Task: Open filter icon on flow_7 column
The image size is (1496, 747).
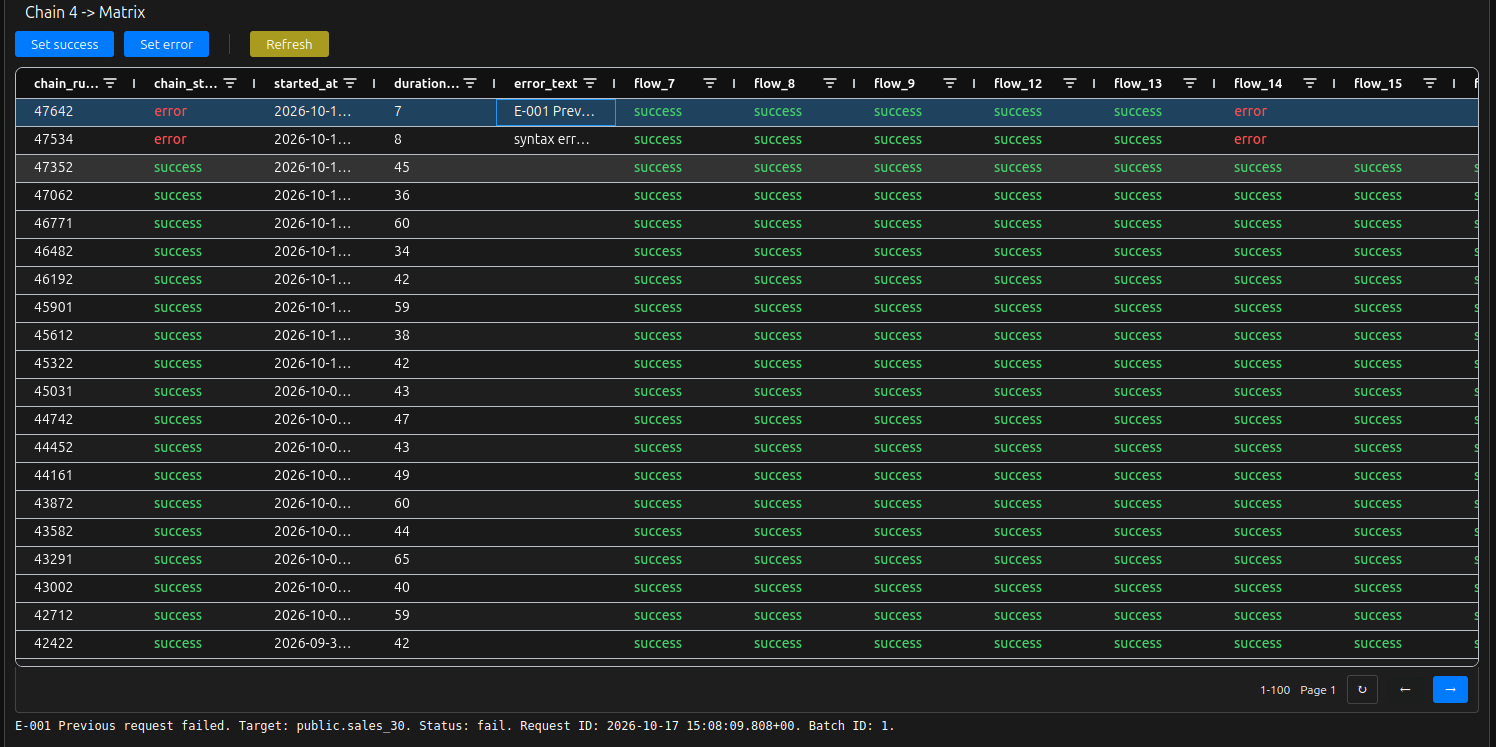Action: [710, 83]
